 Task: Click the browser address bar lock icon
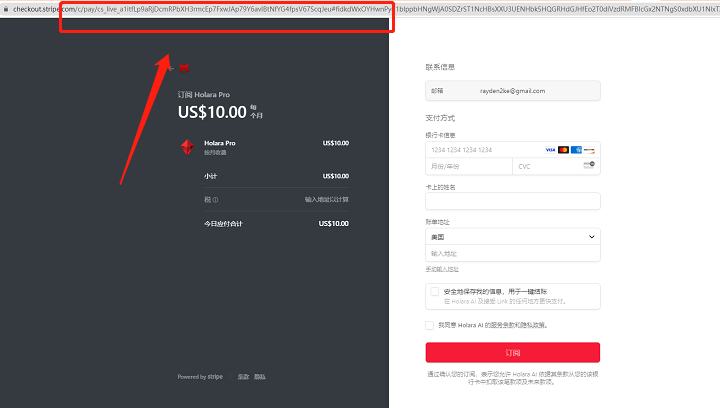(x=6, y=9)
